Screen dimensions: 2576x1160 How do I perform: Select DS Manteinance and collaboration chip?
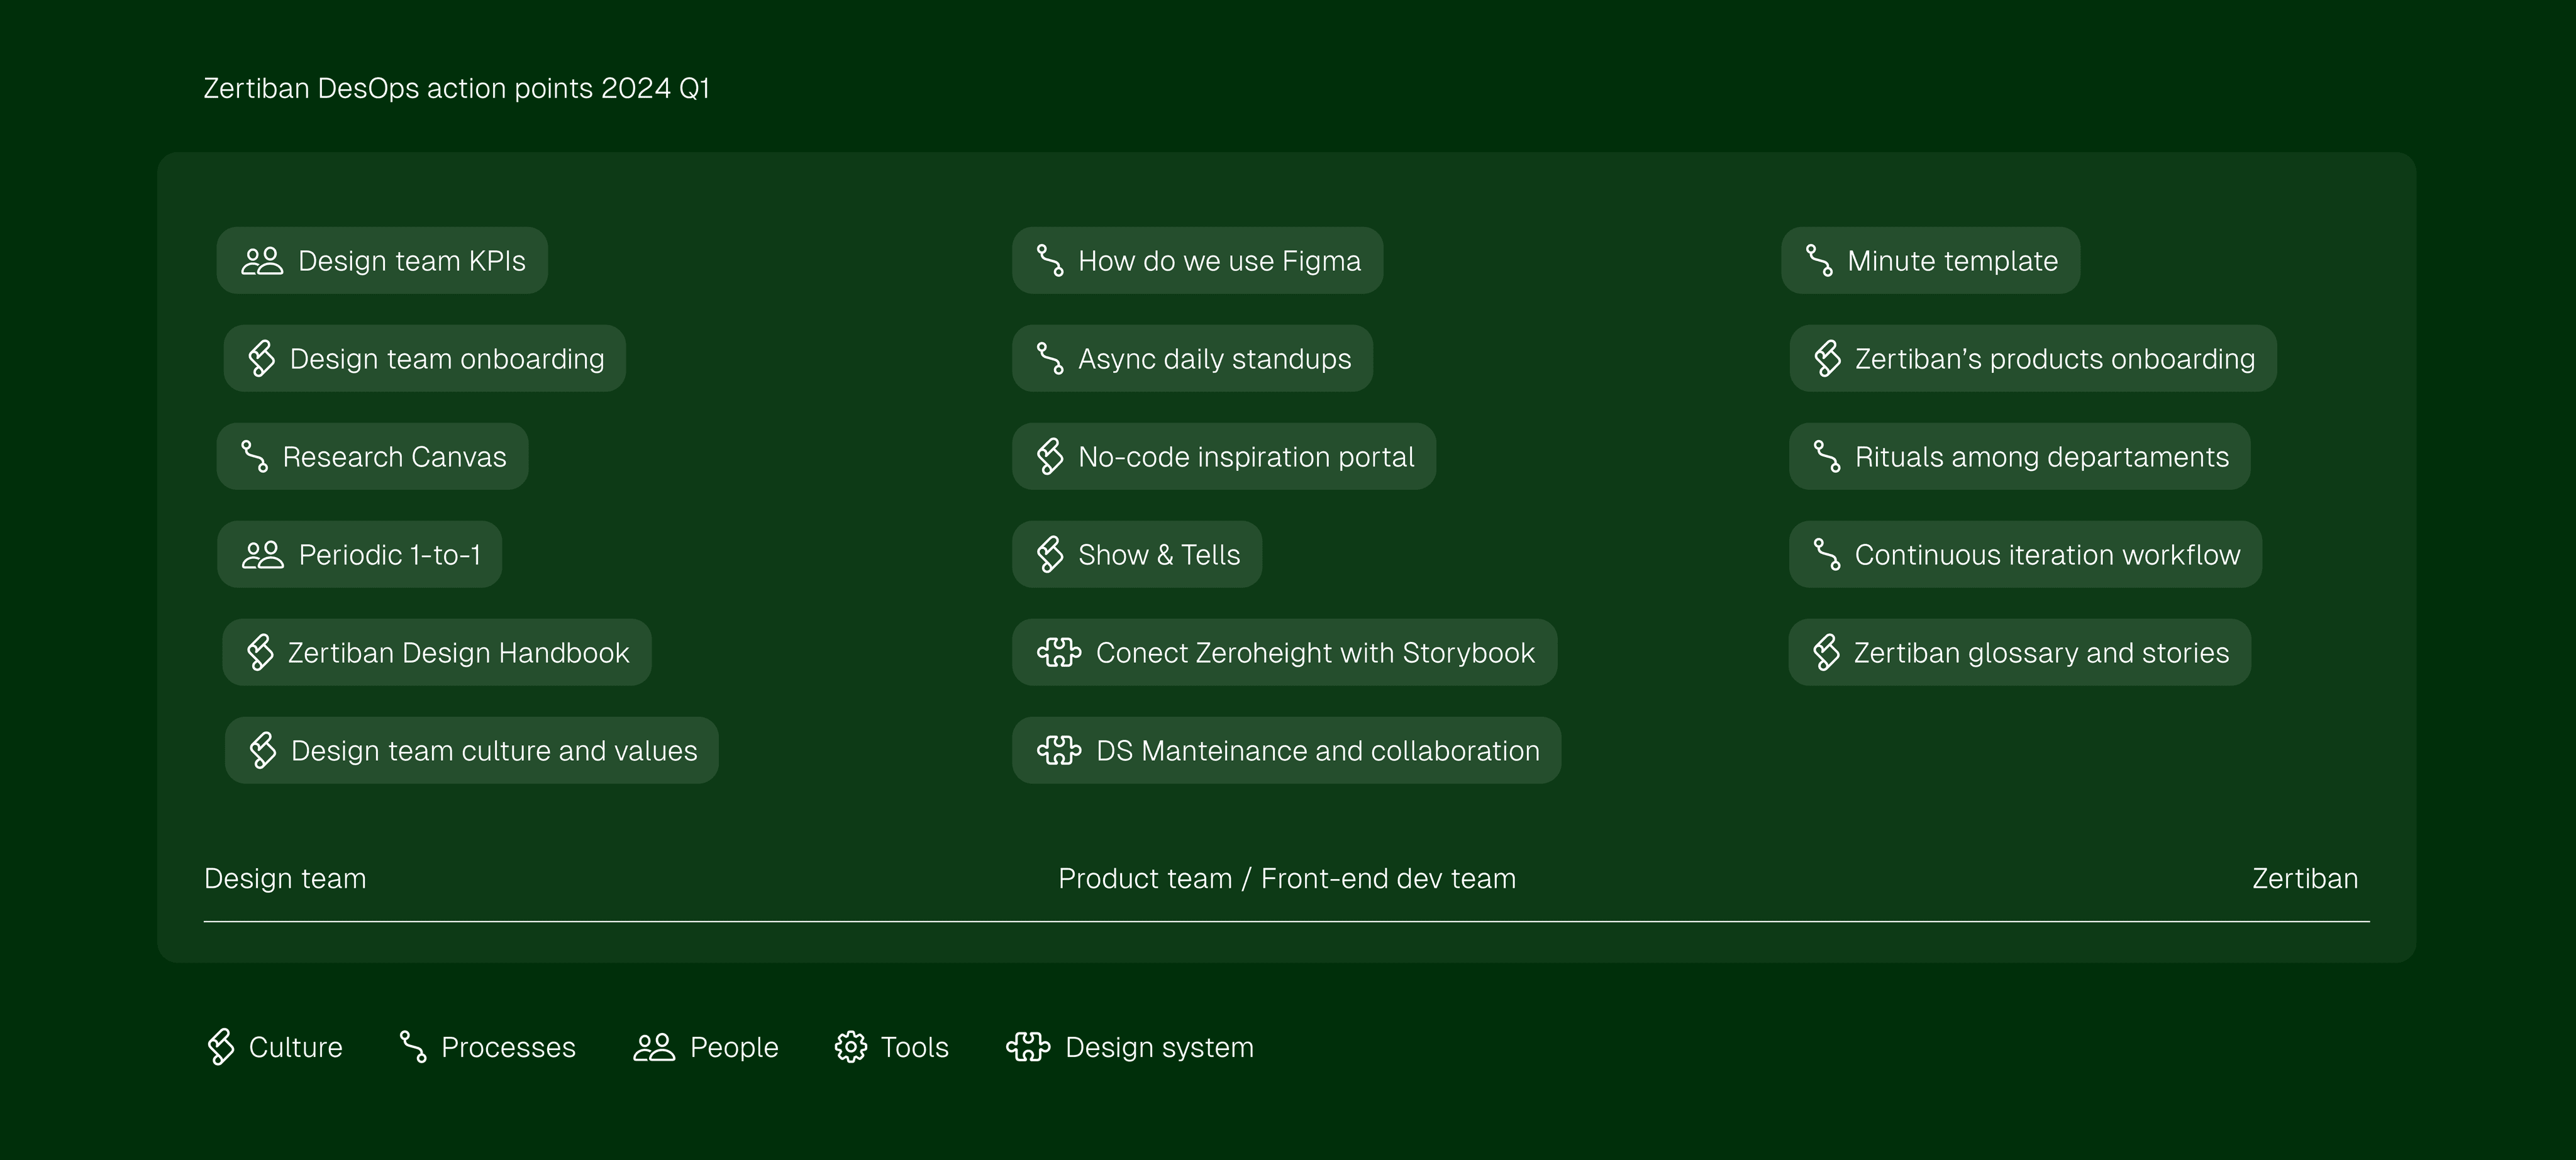[x=1286, y=751]
